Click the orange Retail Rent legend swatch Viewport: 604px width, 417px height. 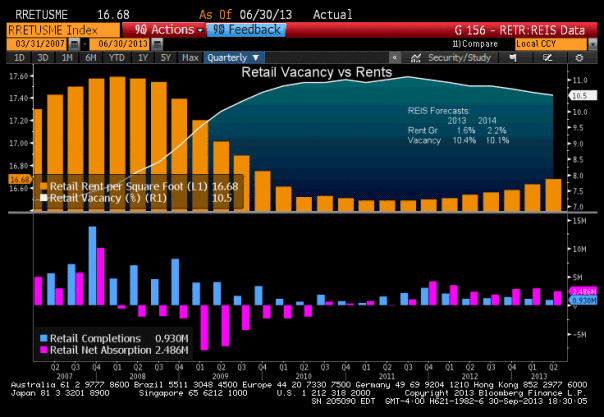(x=44, y=186)
